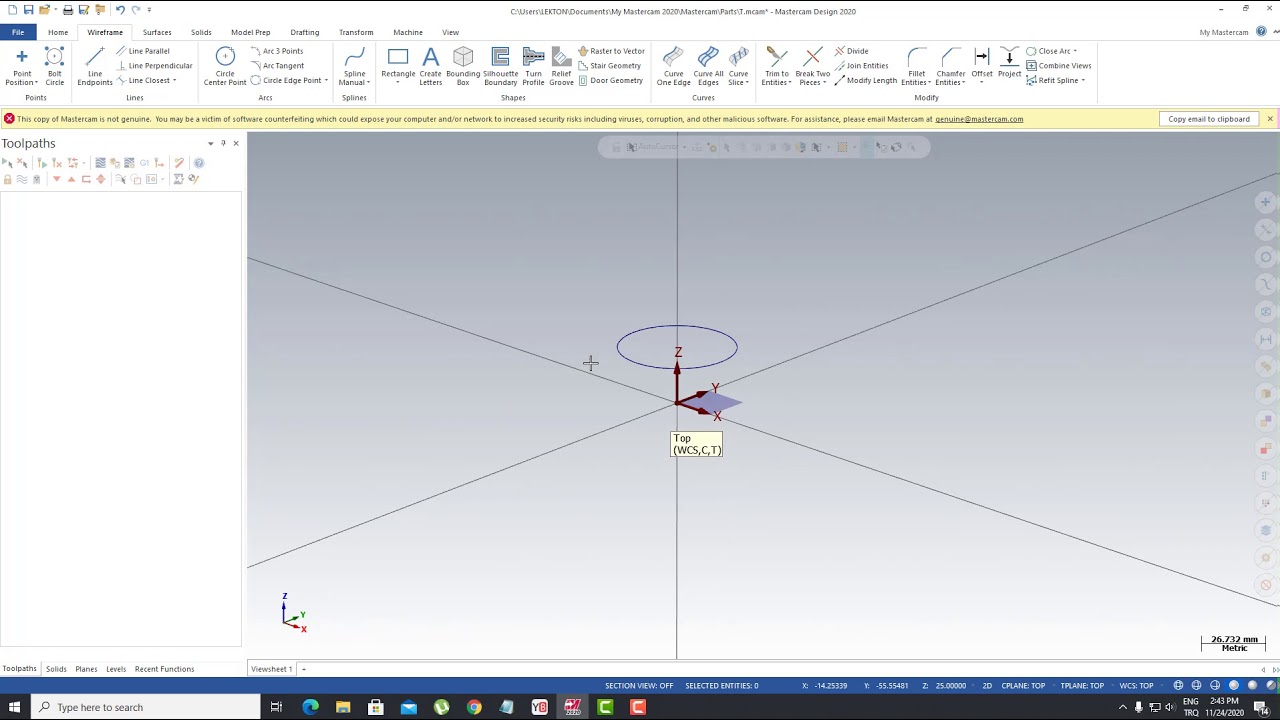Dismiss the non-genuine warning banner
Screen dimensions: 1280x720
click(x=1270, y=119)
